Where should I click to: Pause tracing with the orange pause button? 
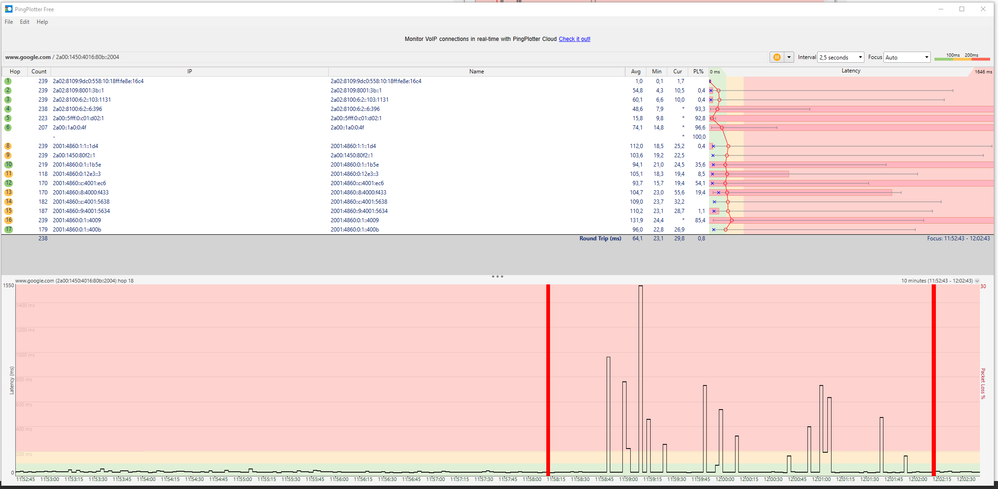coord(777,57)
